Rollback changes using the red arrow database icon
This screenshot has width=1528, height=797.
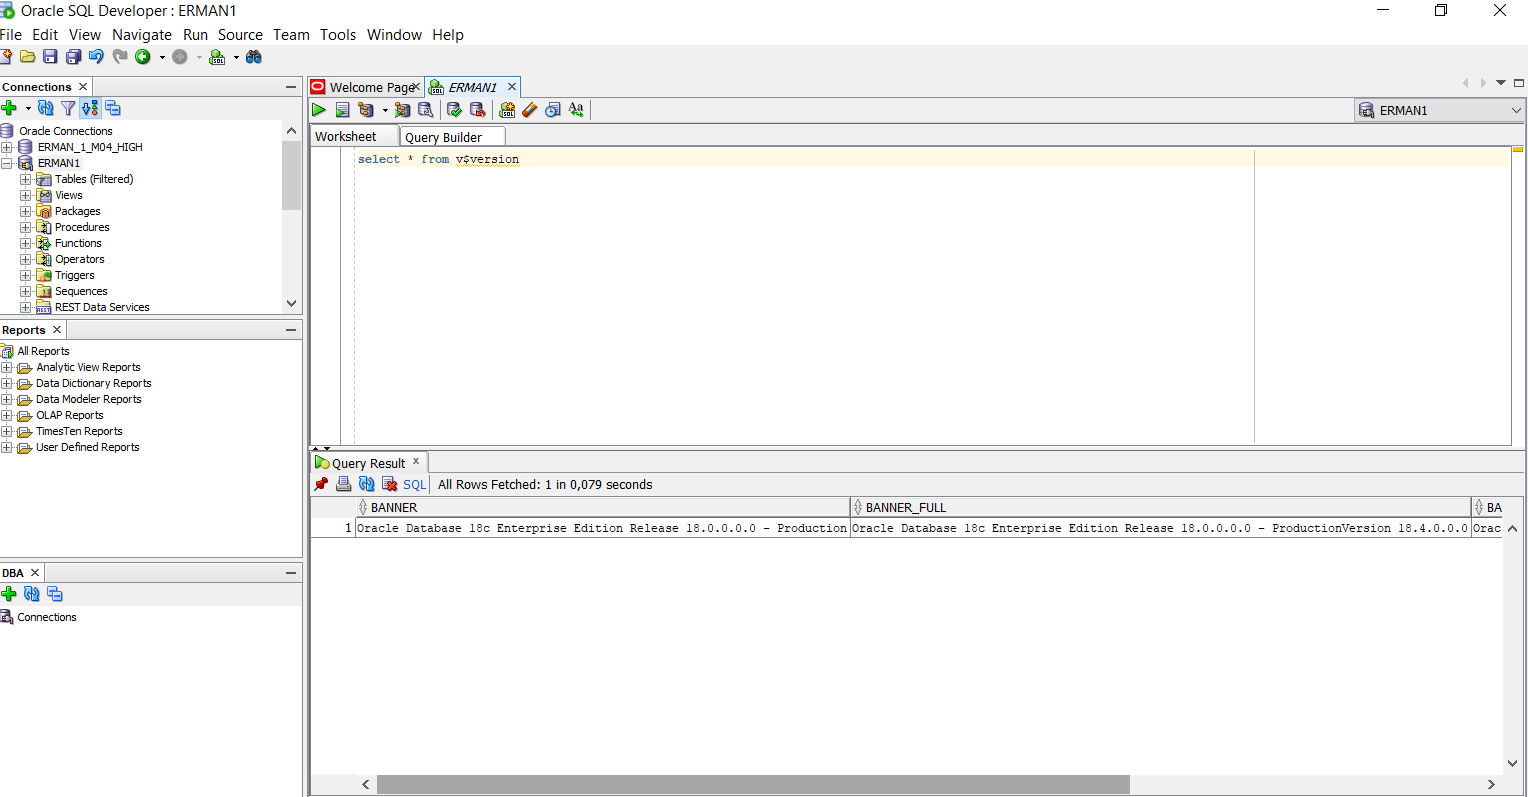pyautogui.click(x=478, y=110)
